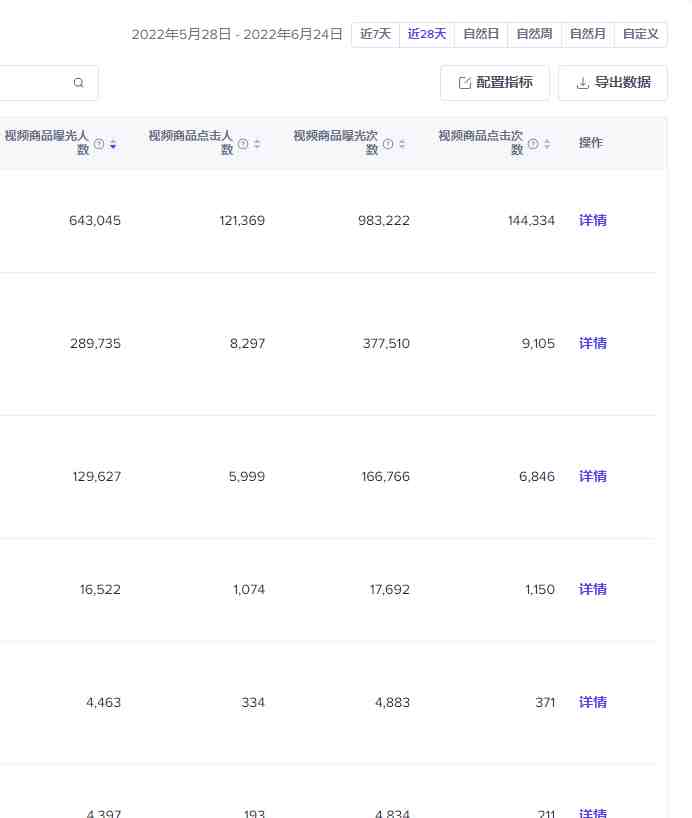Click the 视频商品曝光次数 column header
692x818 pixels.
click(336, 142)
